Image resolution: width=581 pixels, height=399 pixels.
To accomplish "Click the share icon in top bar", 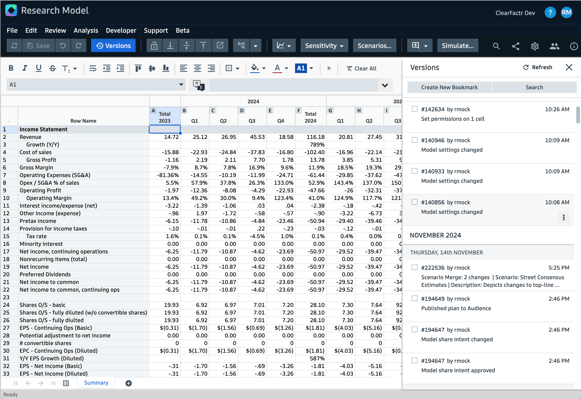I will click(x=515, y=46).
